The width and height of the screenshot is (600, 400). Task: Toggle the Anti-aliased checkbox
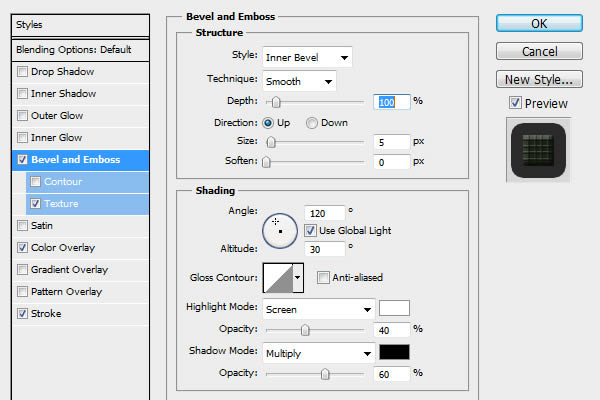(x=324, y=277)
